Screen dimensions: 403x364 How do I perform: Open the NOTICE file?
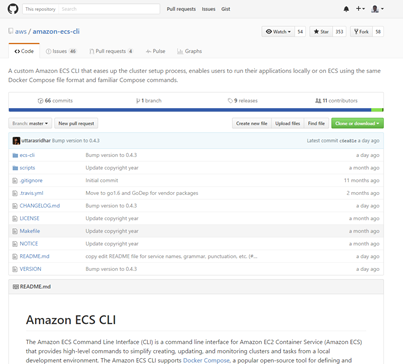pyautogui.click(x=29, y=244)
